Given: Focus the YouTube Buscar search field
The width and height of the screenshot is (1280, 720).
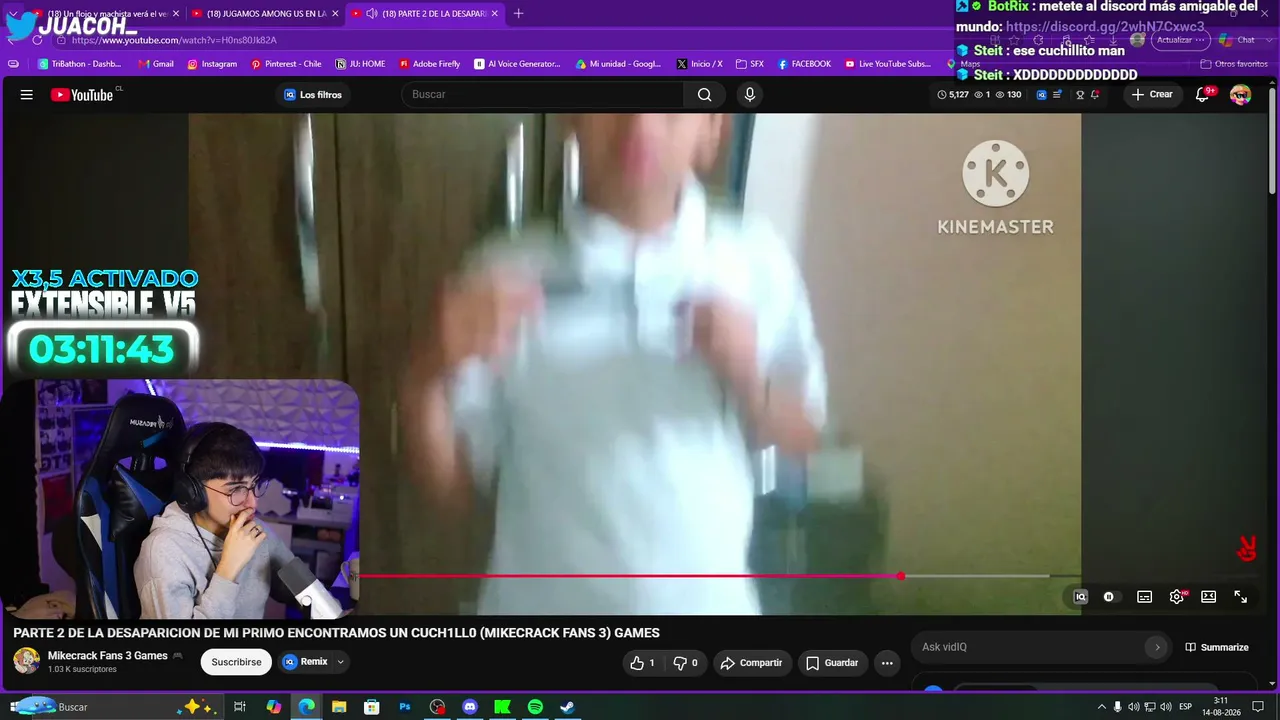Looking at the screenshot, I should pos(544,95).
